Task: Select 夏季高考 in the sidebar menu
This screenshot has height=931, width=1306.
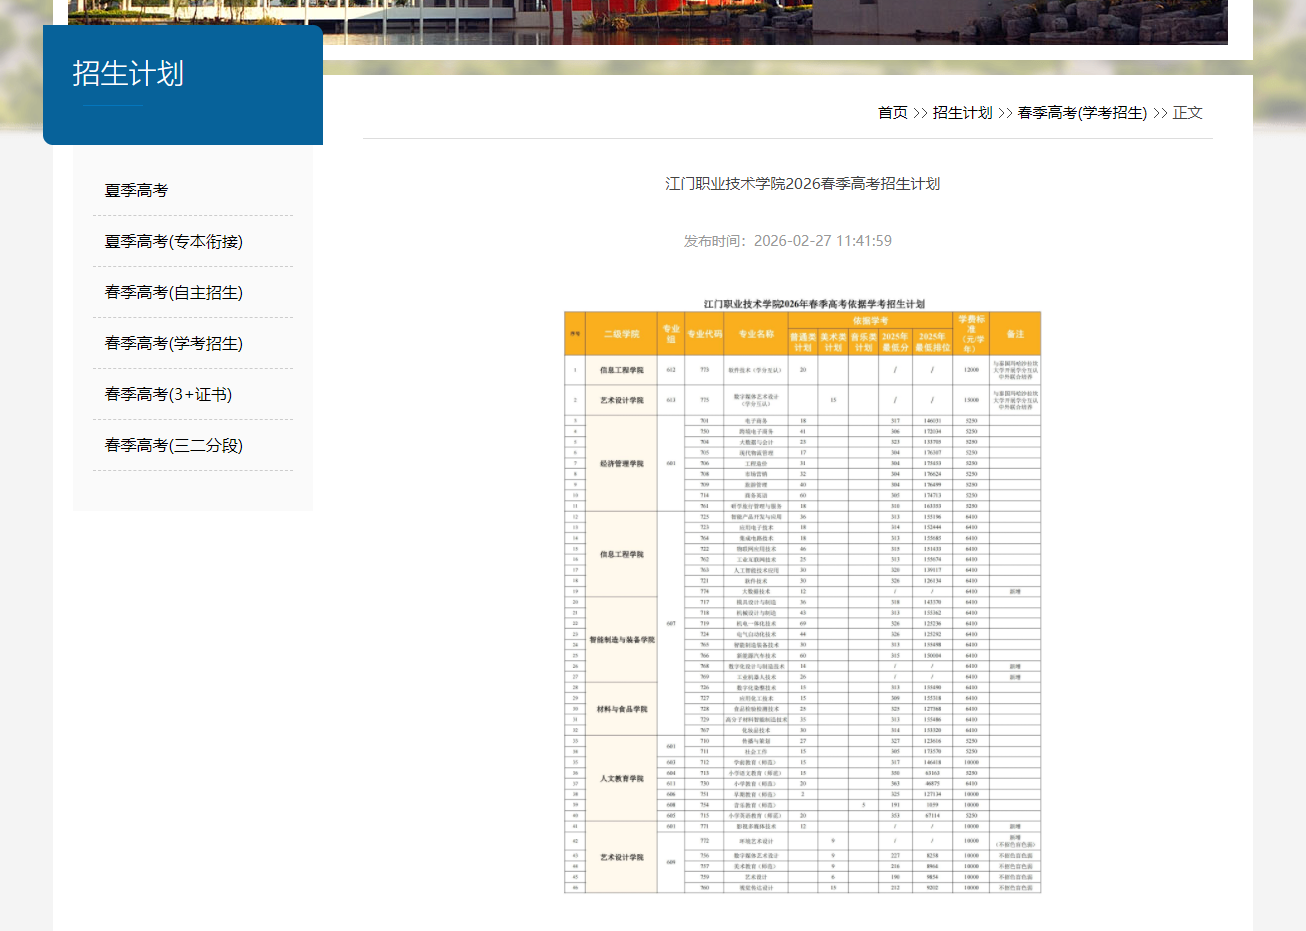Action: 136,190
